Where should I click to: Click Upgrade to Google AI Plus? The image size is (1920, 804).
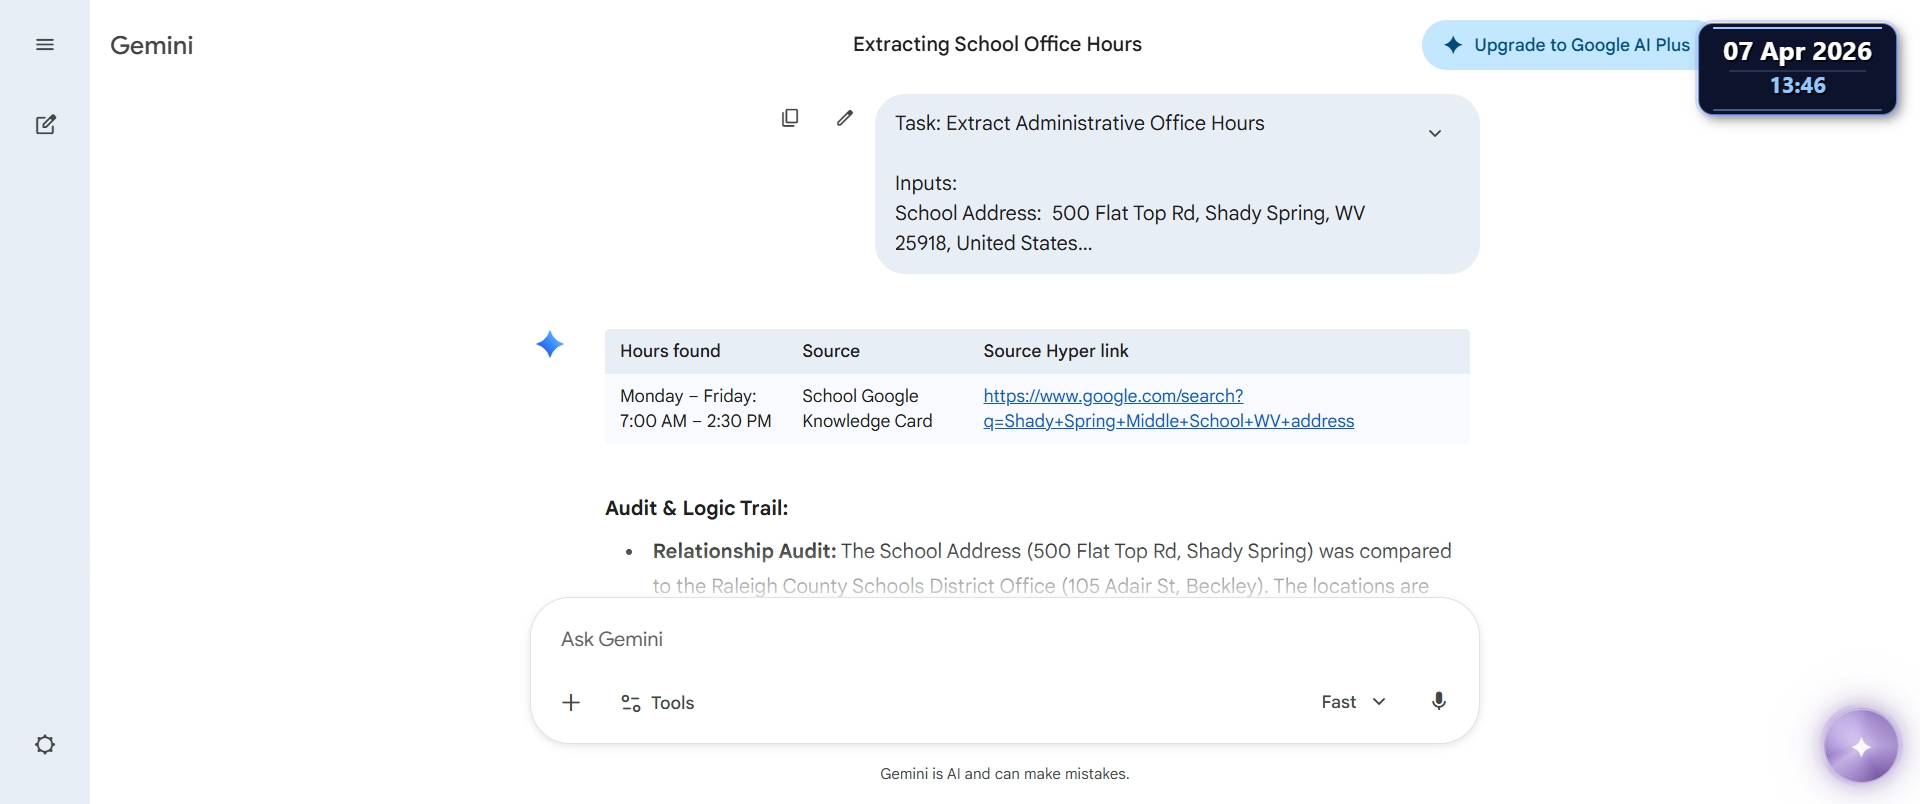(x=1566, y=45)
